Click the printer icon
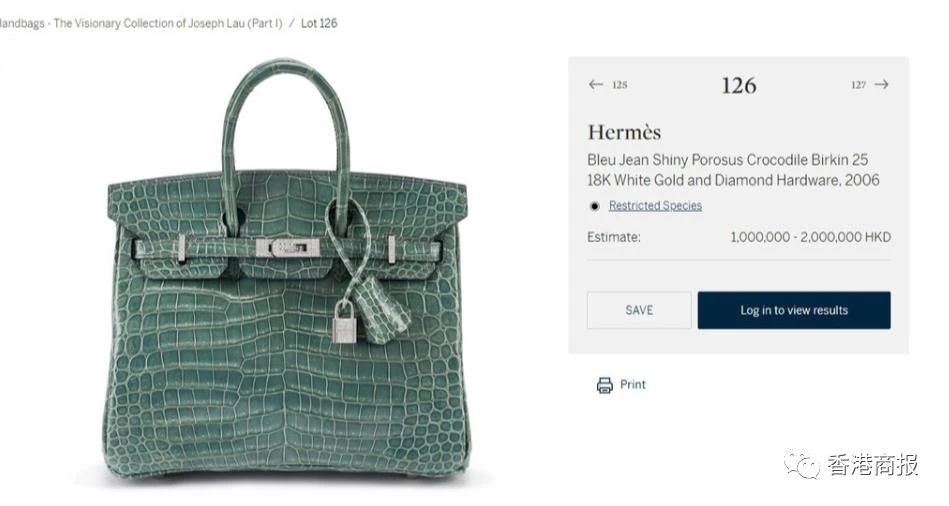Viewport: 949px width, 506px height. [x=604, y=385]
